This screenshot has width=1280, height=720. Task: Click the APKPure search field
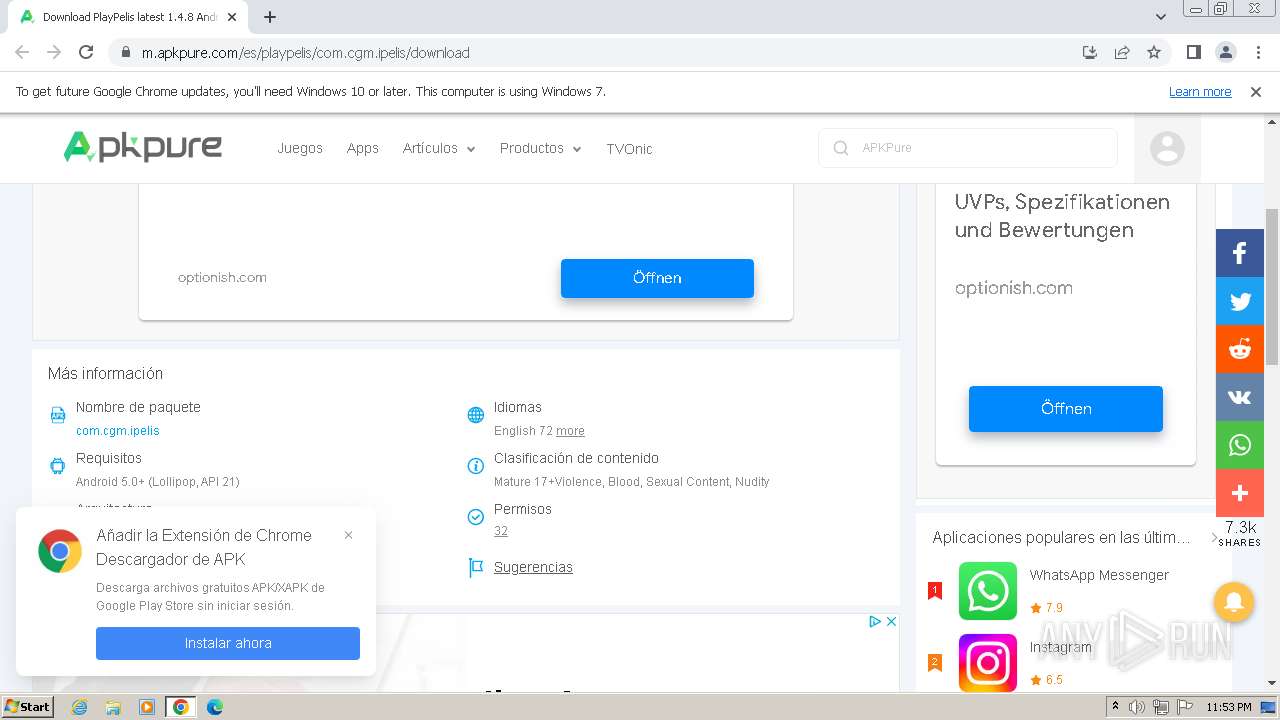click(968, 148)
